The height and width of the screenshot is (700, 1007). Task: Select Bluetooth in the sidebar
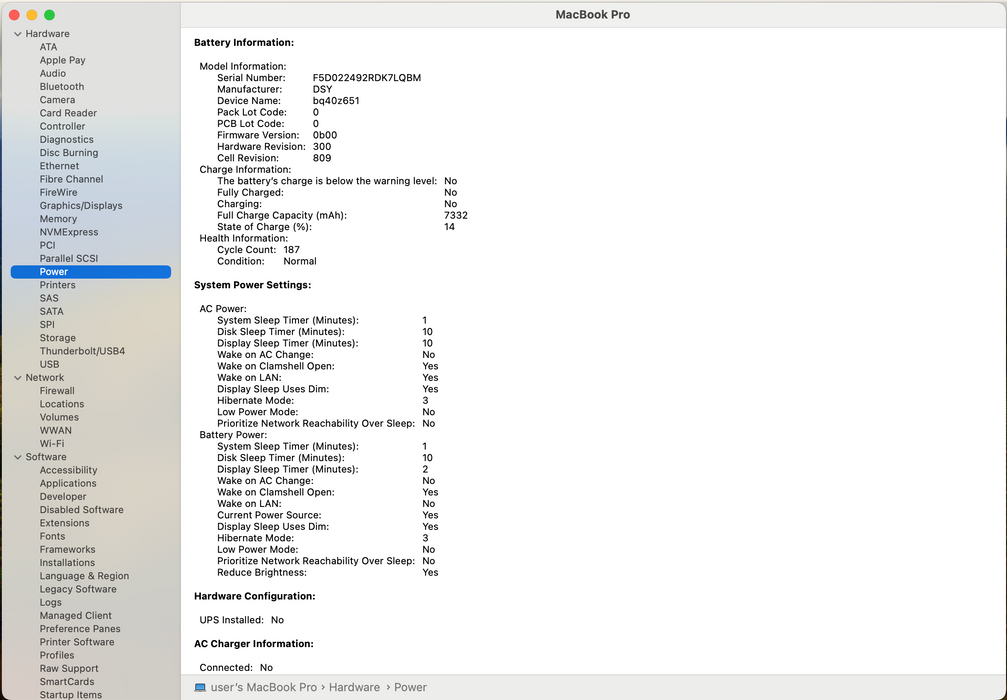62,87
